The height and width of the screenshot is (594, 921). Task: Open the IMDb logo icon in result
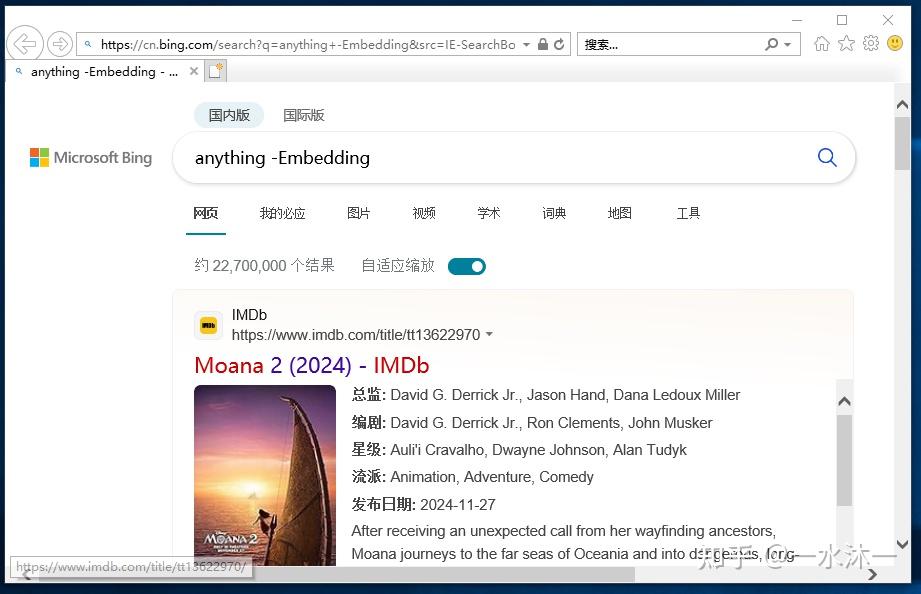208,324
